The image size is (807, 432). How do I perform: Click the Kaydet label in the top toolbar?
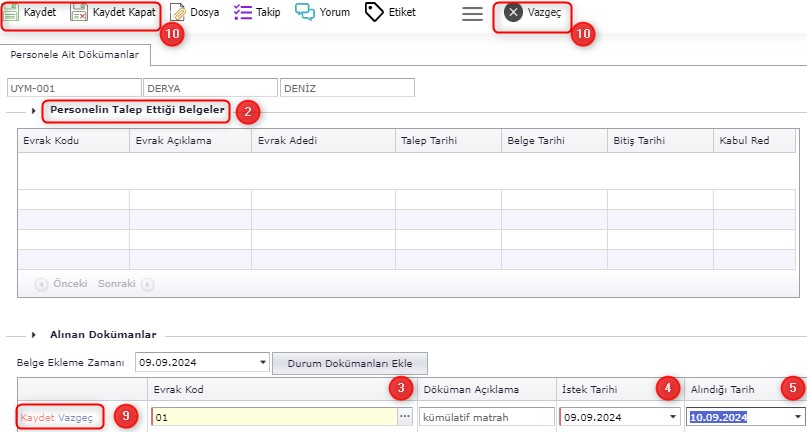(x=40, y=12)
